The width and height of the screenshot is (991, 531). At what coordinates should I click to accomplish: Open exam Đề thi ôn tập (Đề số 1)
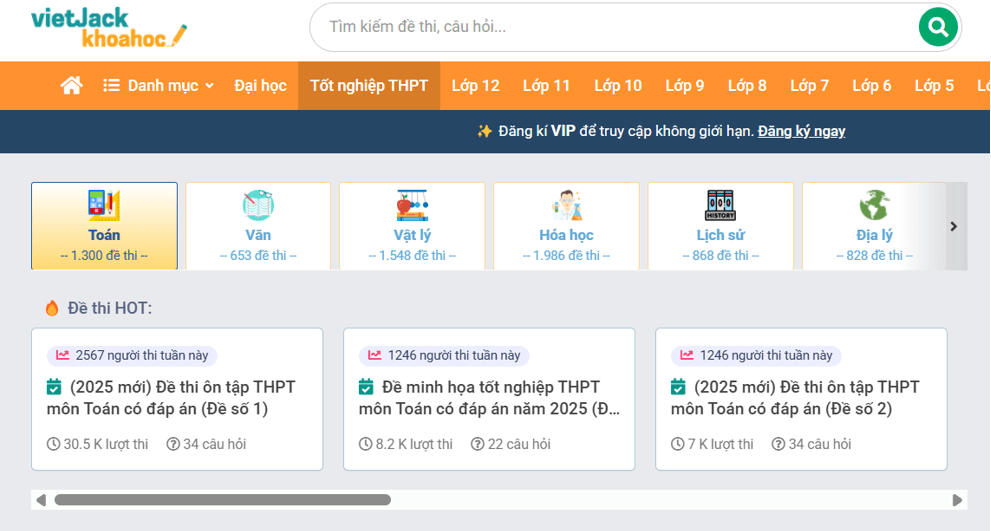pos(171,397)
